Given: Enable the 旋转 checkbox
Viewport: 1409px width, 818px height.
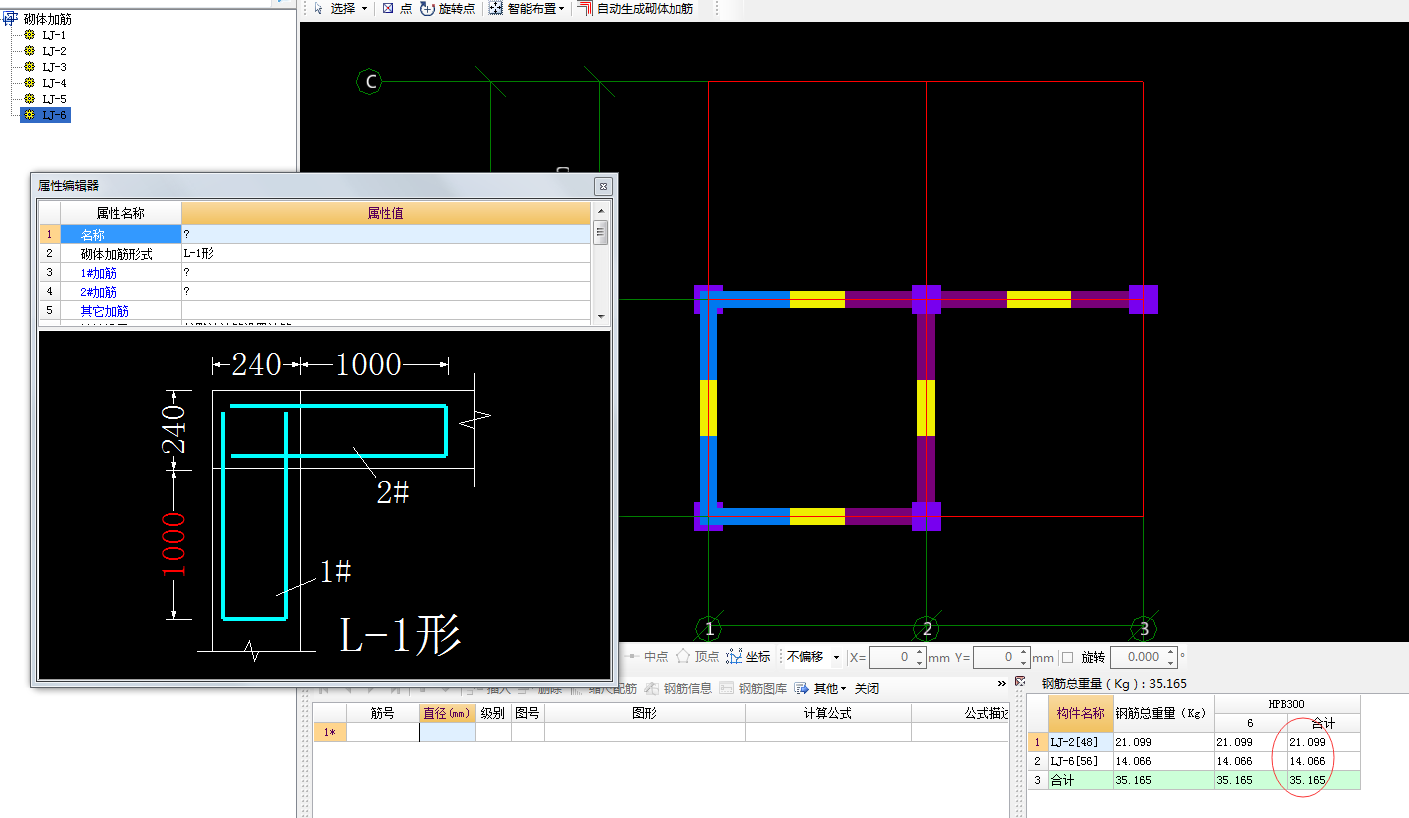Looking at the screenshot, I should (1067, 657).
